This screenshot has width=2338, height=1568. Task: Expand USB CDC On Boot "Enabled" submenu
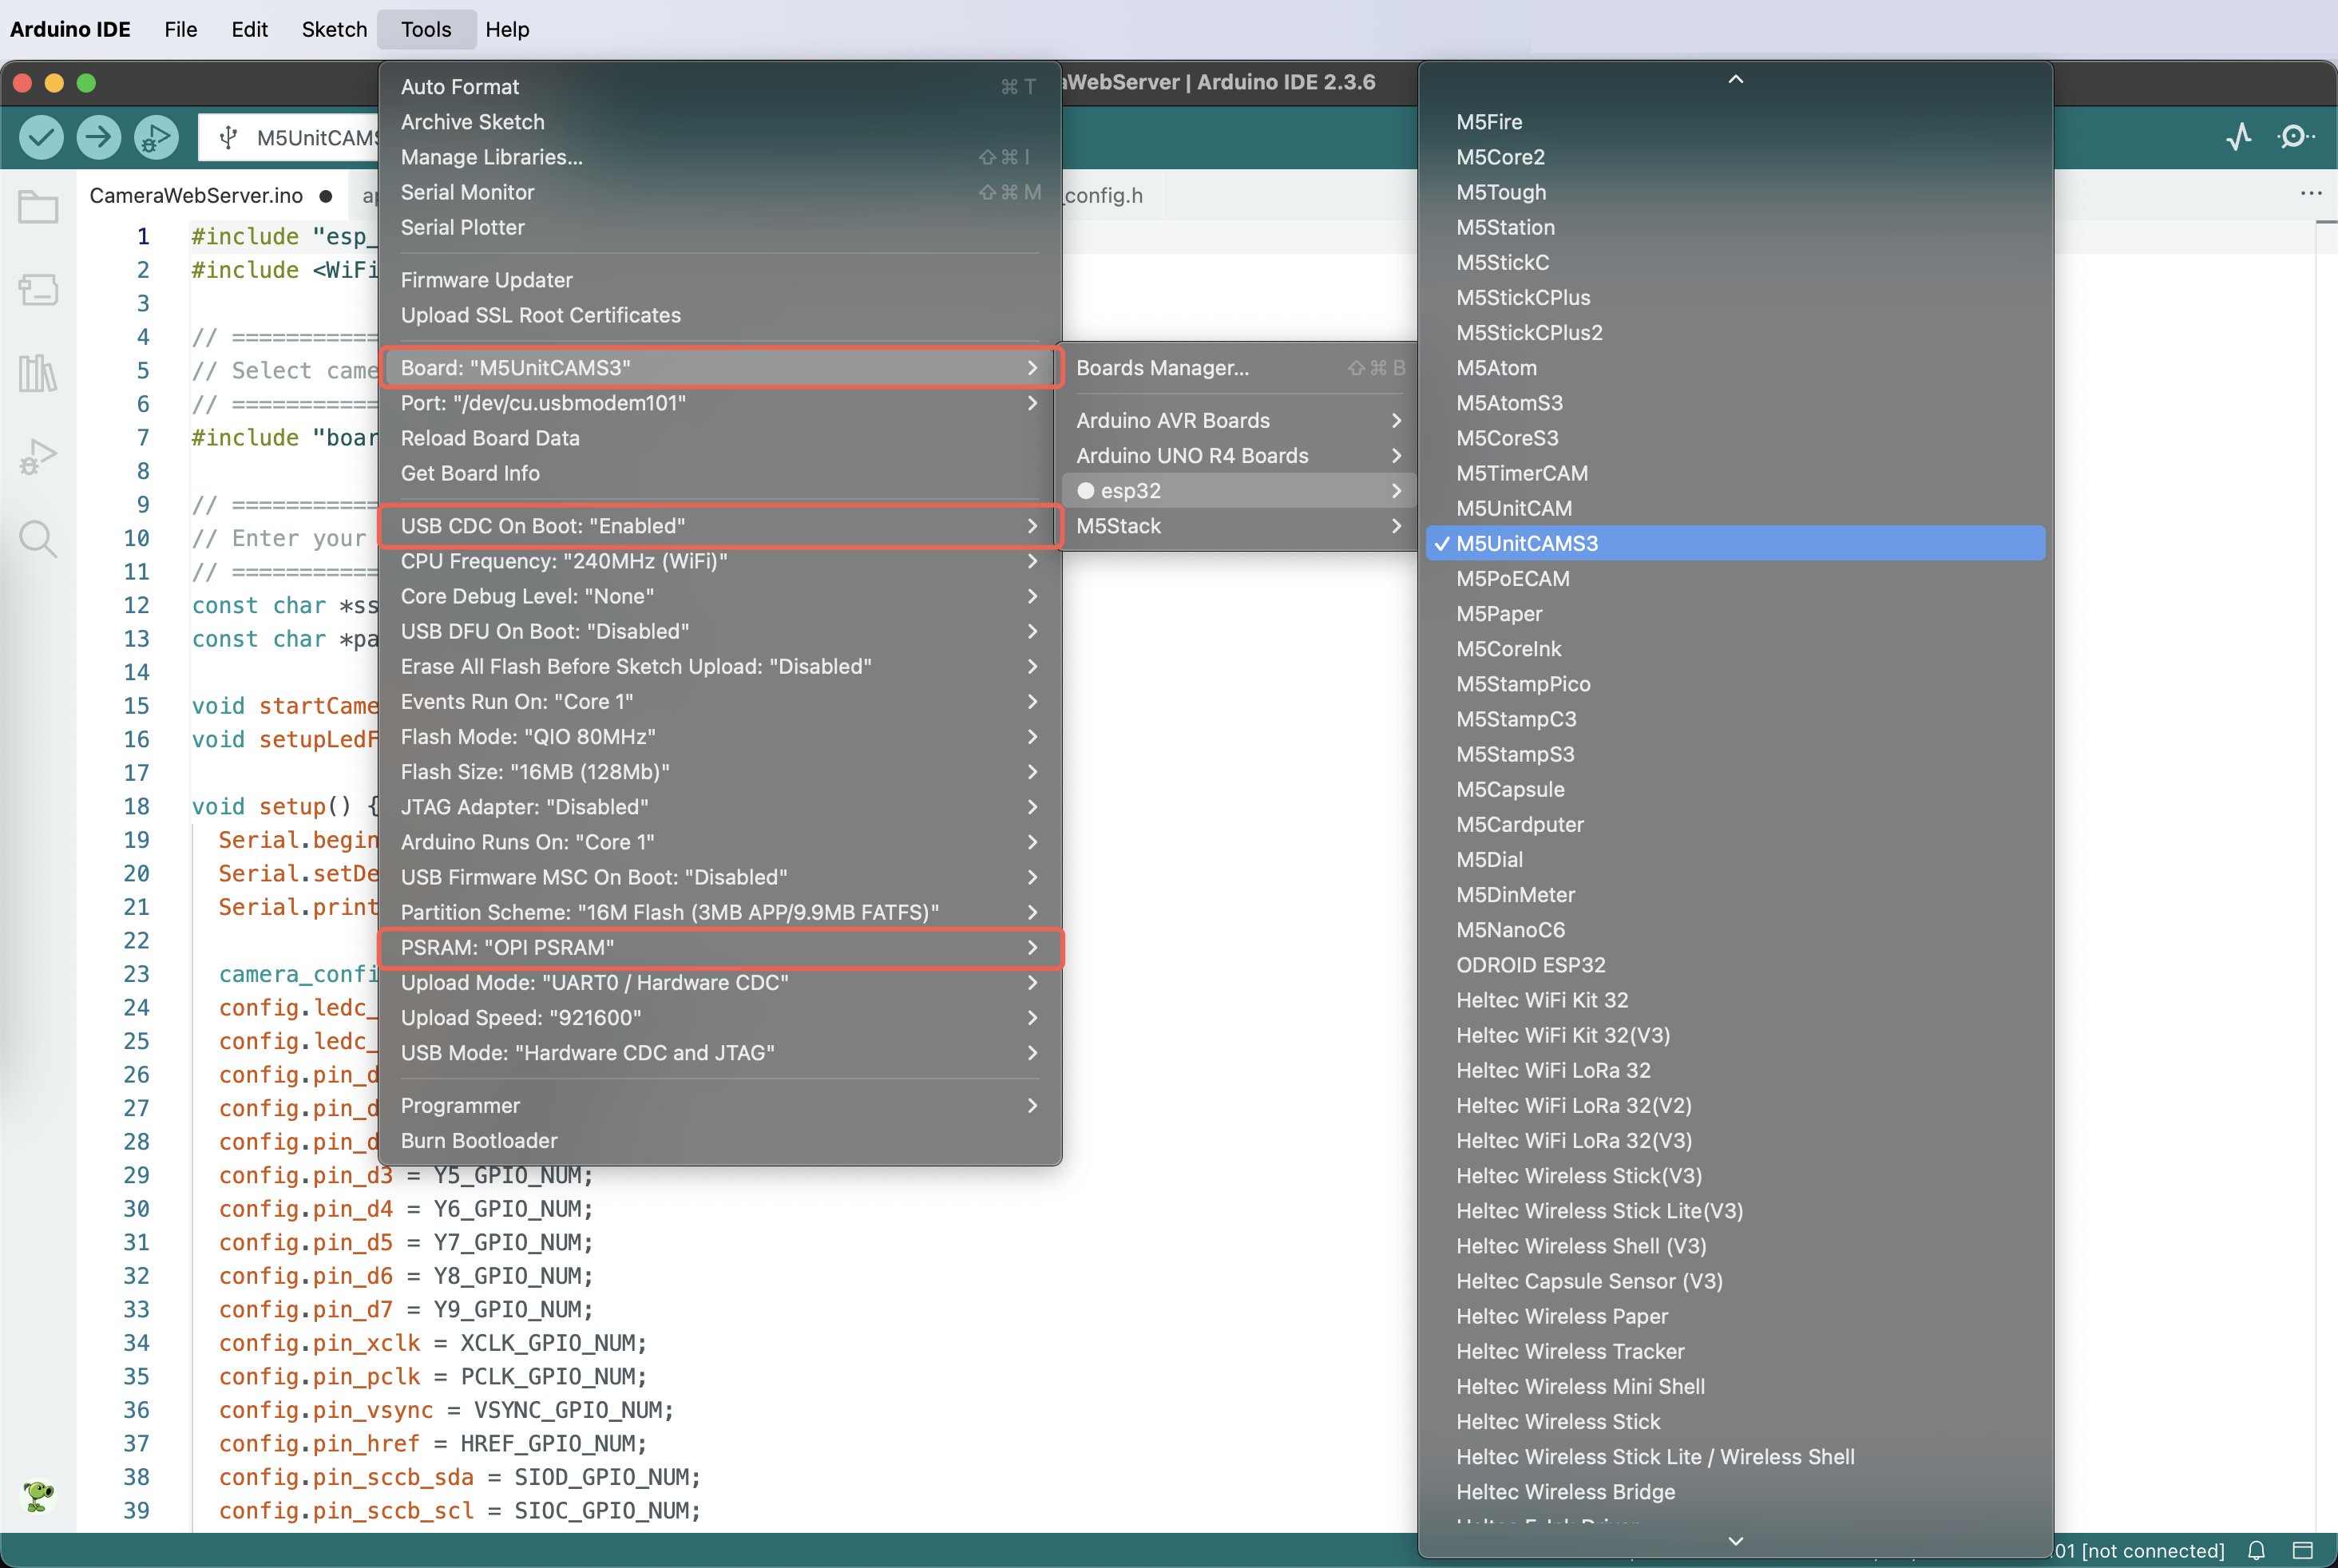tap(720, 526)
